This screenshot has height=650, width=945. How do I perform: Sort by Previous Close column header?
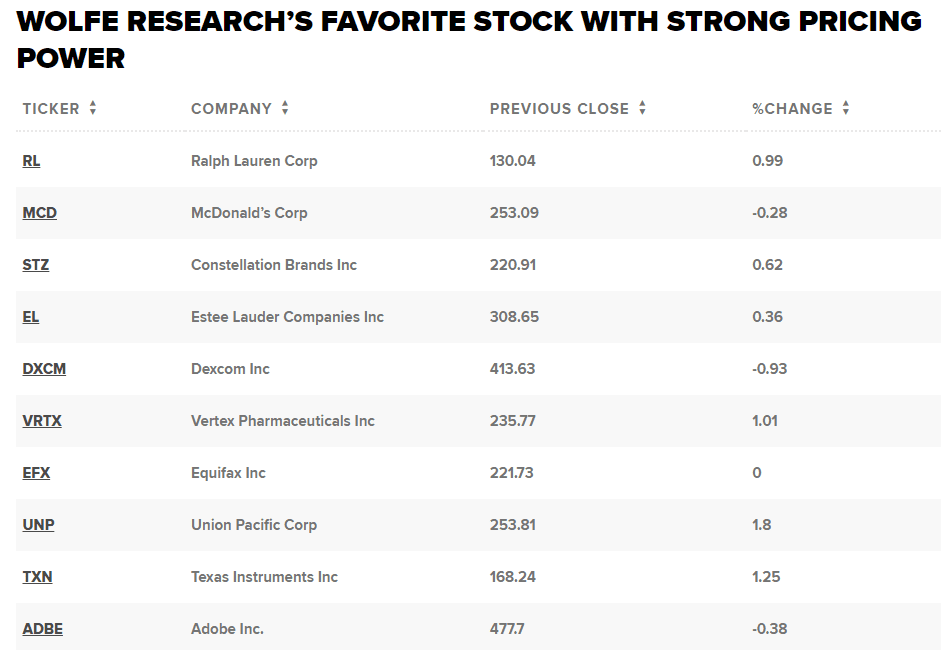(x=559, y=109)
